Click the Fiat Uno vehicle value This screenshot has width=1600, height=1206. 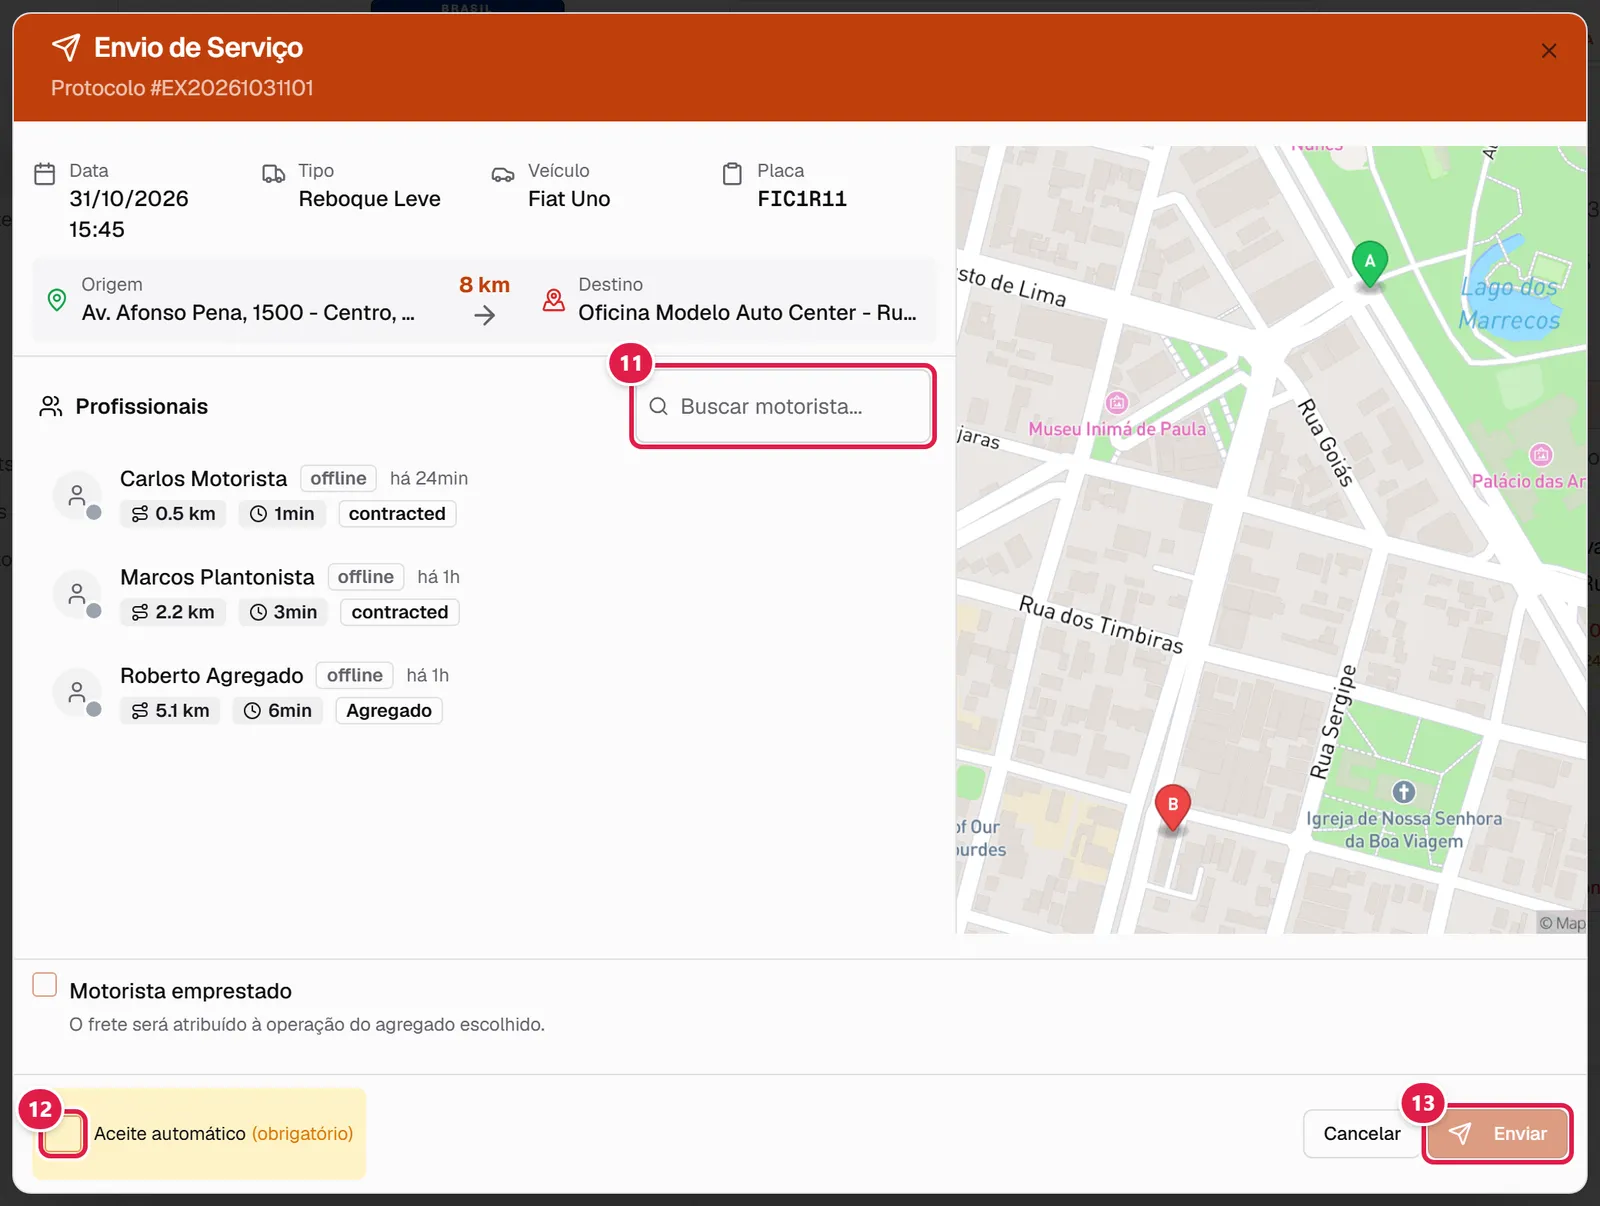[569, 199]
